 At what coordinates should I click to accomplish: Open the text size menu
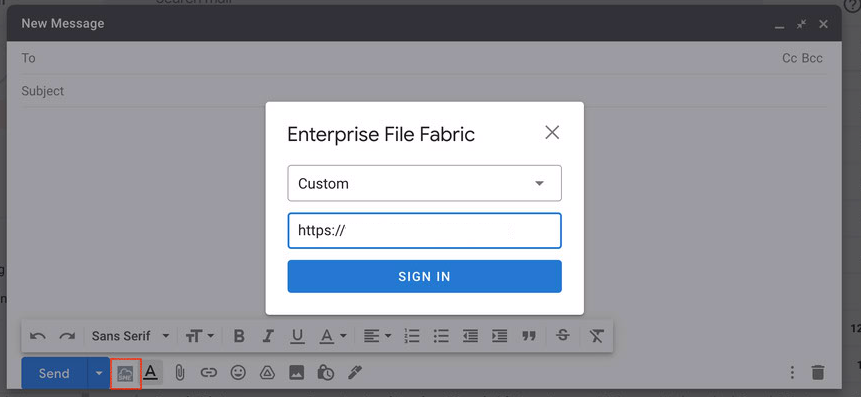point(200,336)
